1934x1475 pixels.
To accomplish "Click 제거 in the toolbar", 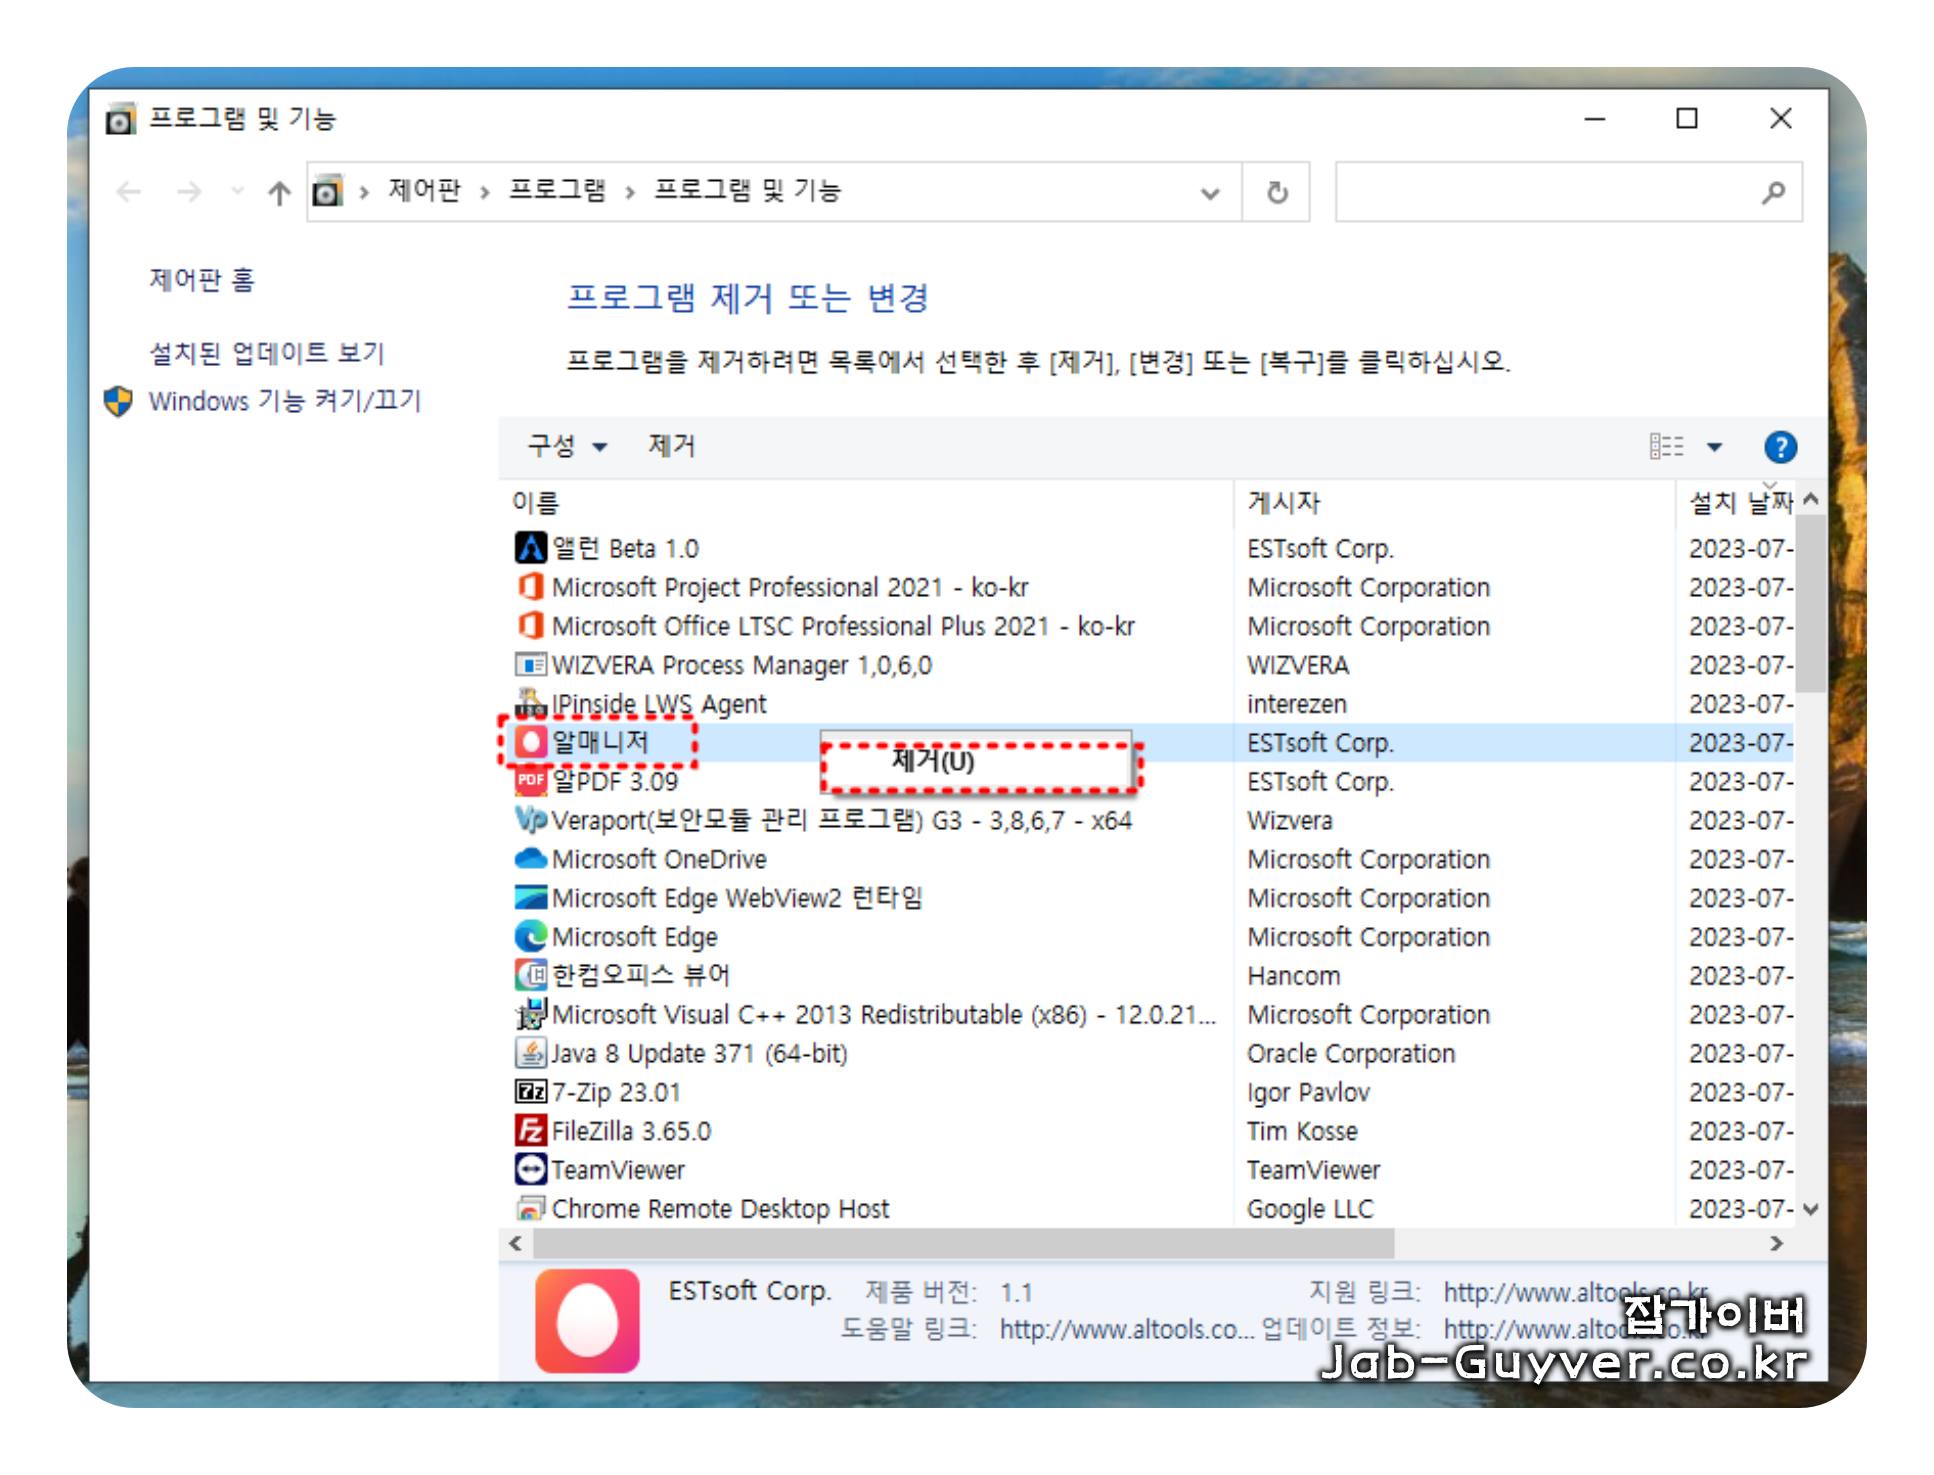I will click(671, 446).
